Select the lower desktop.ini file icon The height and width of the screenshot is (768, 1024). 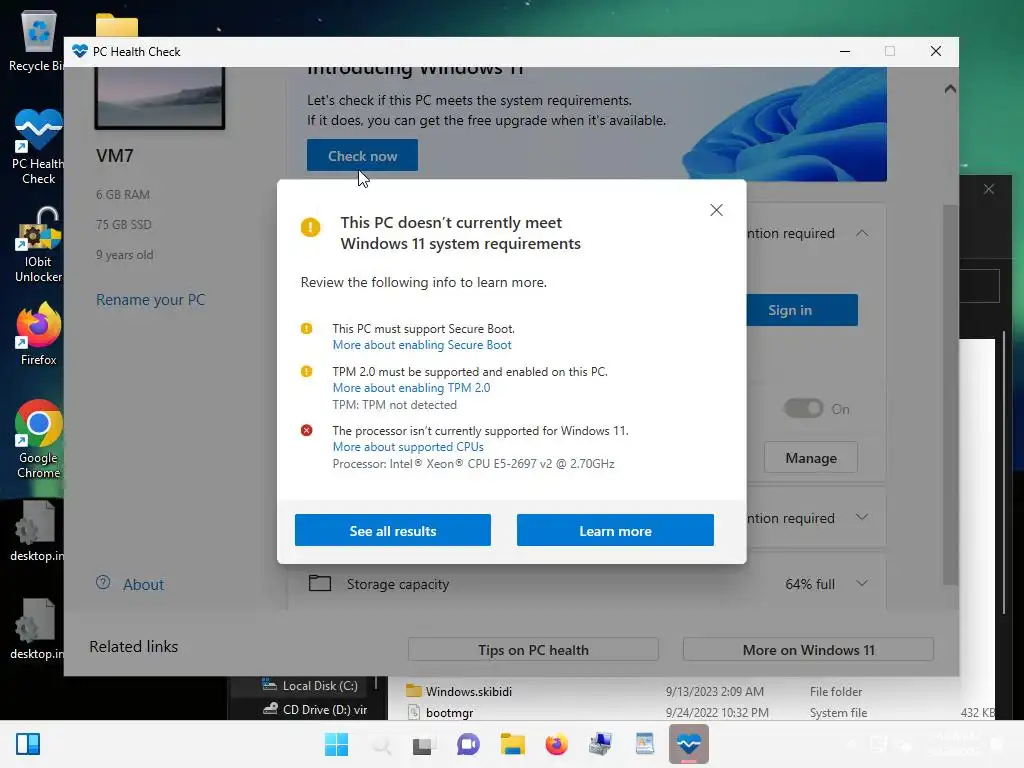click(x=35, y=629)
